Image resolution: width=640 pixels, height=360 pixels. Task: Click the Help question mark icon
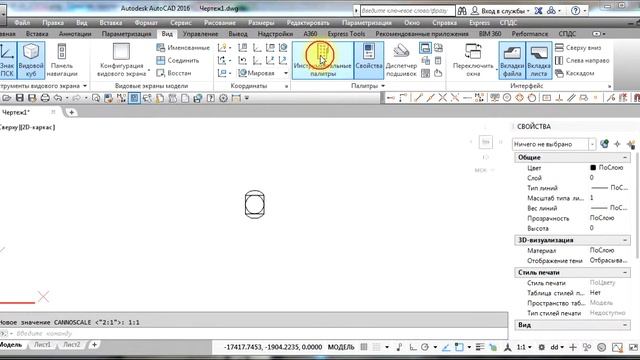tap(575, 11)
